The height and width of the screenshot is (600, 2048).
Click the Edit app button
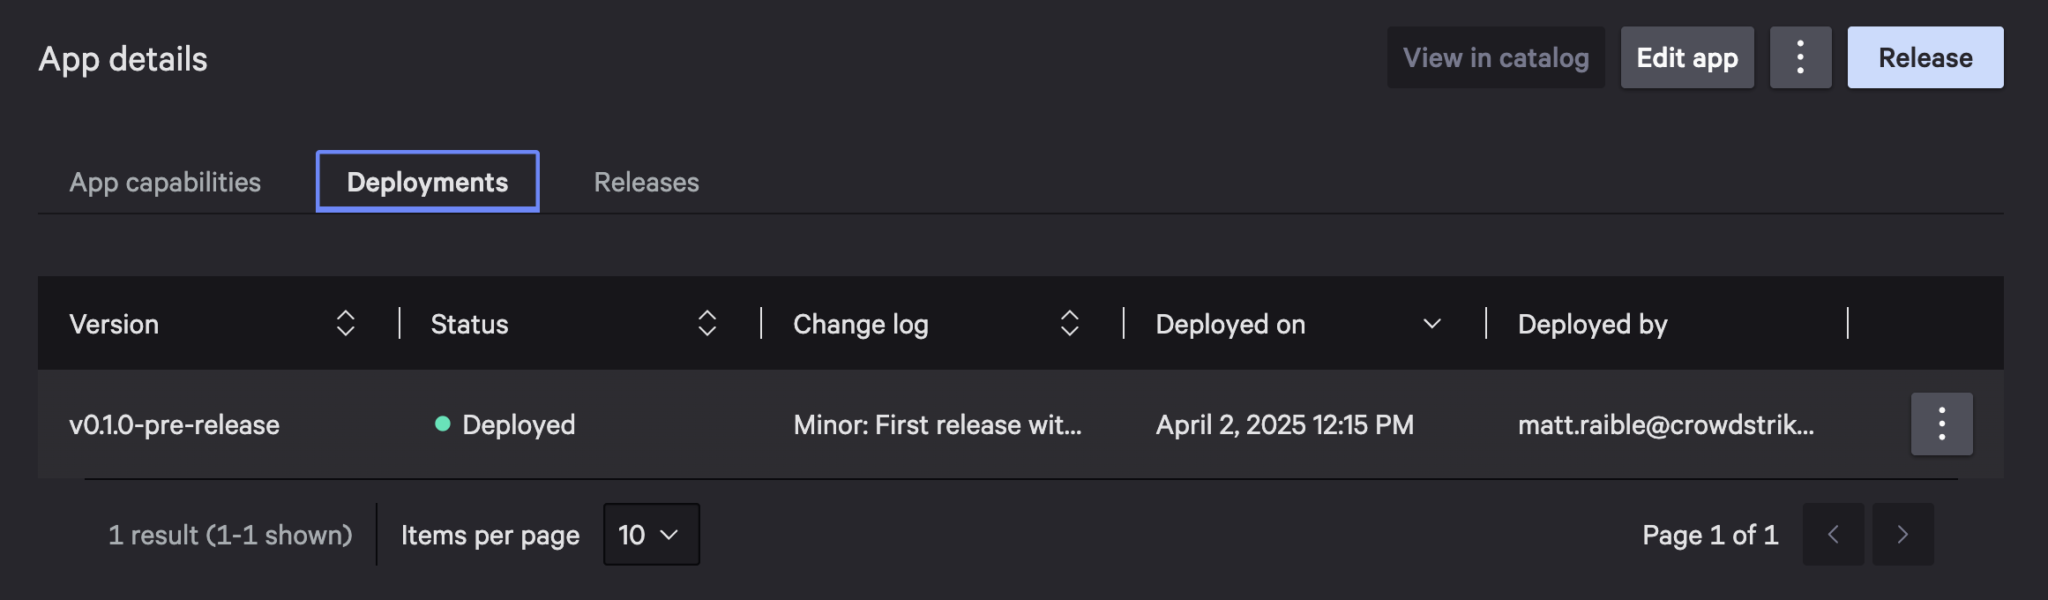click(1687, 57)
